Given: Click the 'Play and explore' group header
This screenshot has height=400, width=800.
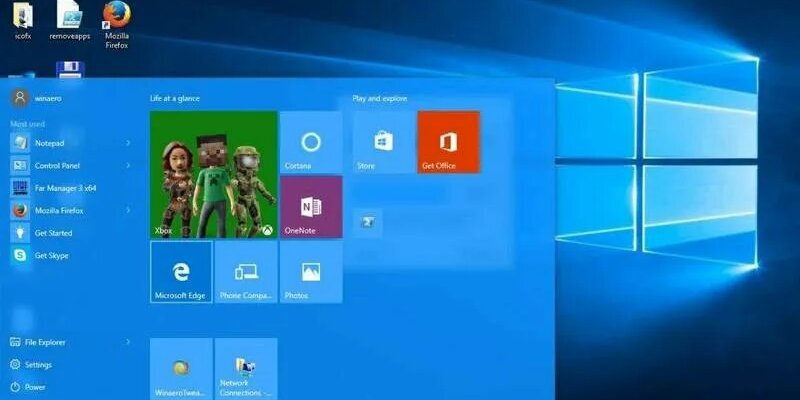Looking at the screenshot, I should [x=380, y=99].
